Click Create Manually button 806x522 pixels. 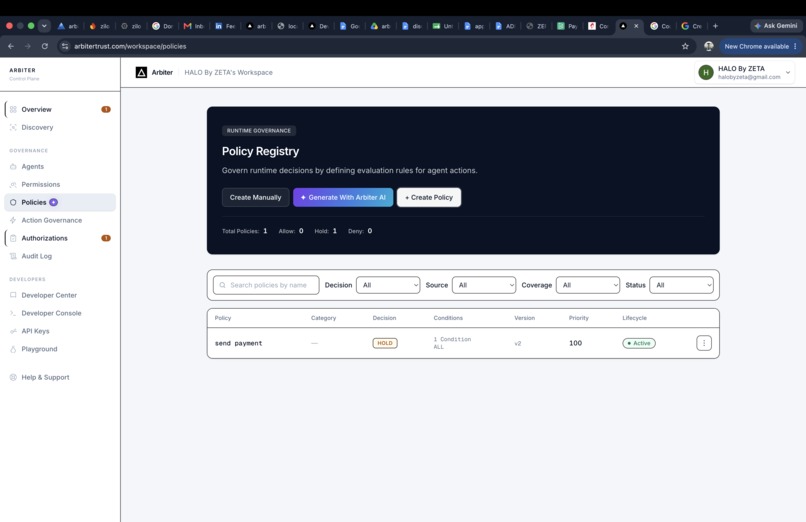255,197
